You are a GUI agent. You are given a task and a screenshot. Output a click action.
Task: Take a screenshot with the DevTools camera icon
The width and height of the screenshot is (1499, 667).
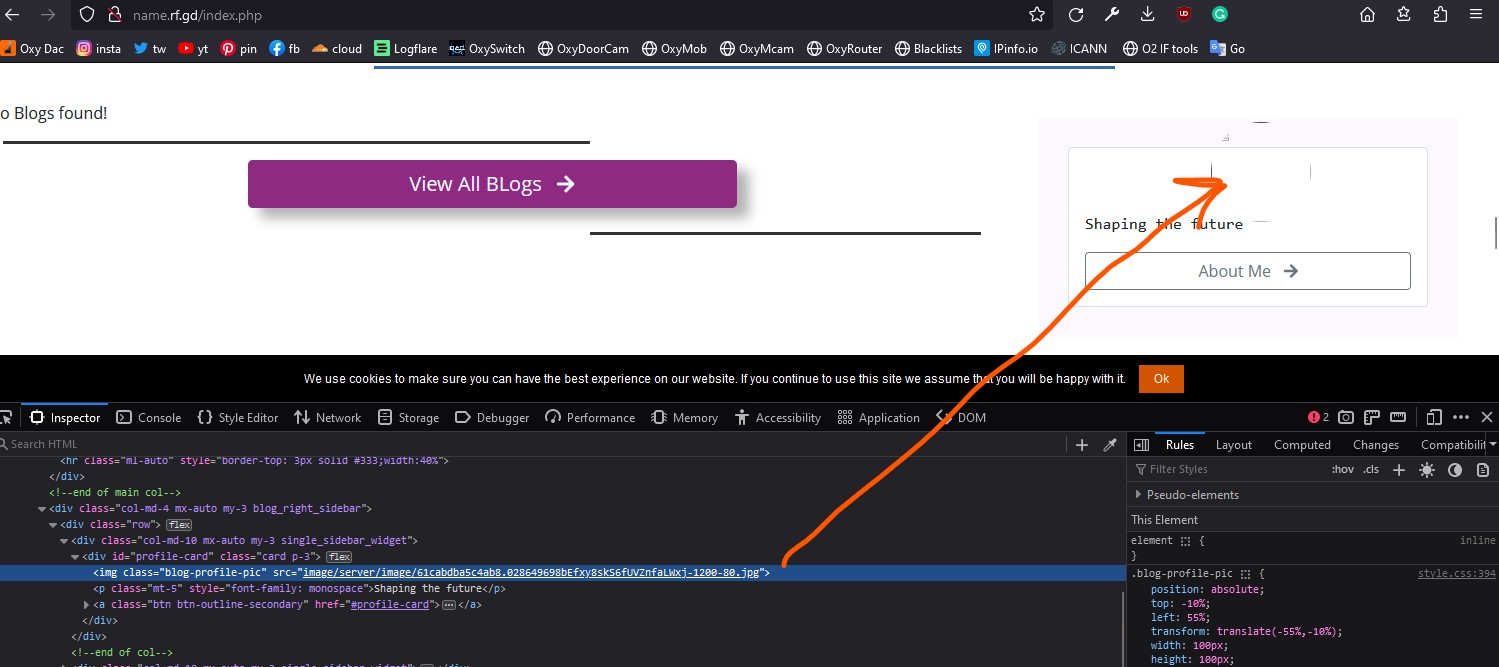tap(1346, 417)
